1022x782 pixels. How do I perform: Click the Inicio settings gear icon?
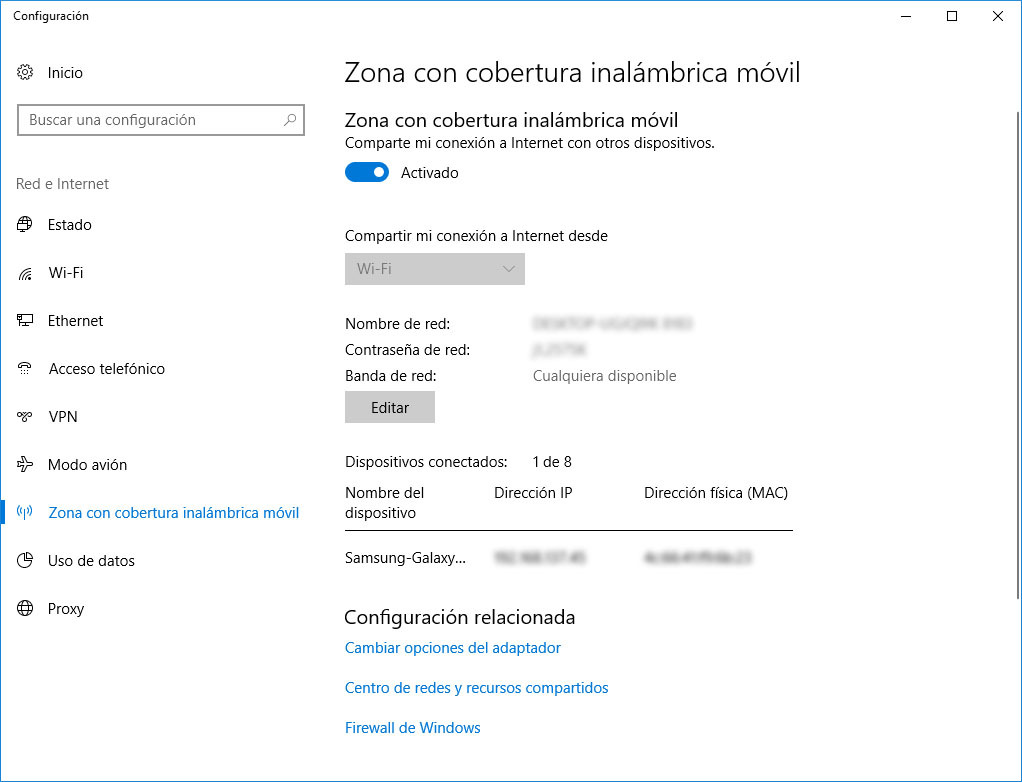pos(24,72)
